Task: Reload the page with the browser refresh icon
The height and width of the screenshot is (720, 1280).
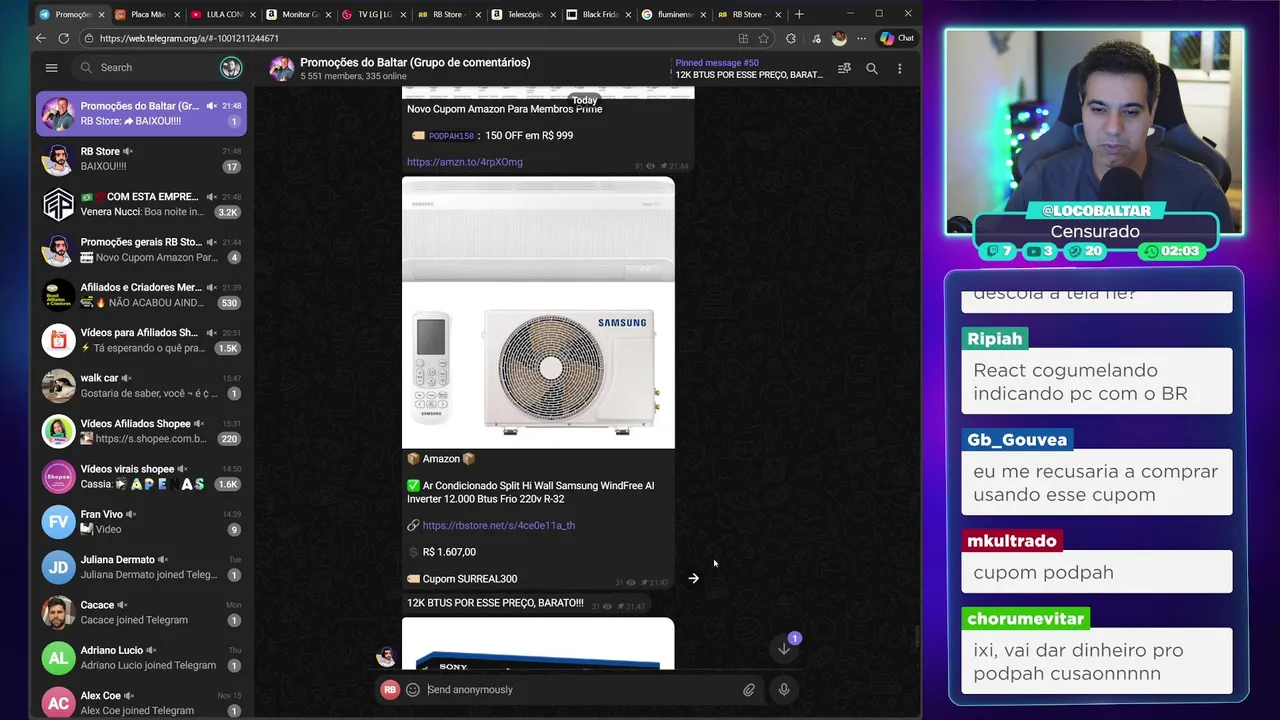Action: pos(64,38)
